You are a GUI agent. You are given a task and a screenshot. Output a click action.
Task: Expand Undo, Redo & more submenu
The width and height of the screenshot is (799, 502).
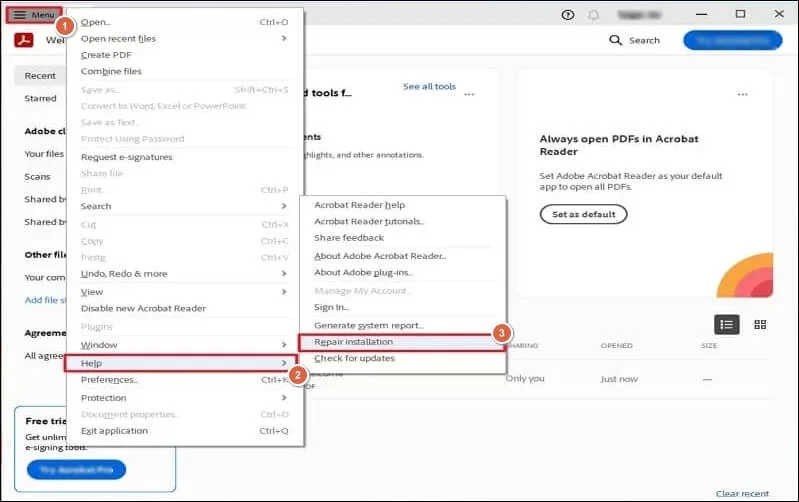[x=184, y=274]
